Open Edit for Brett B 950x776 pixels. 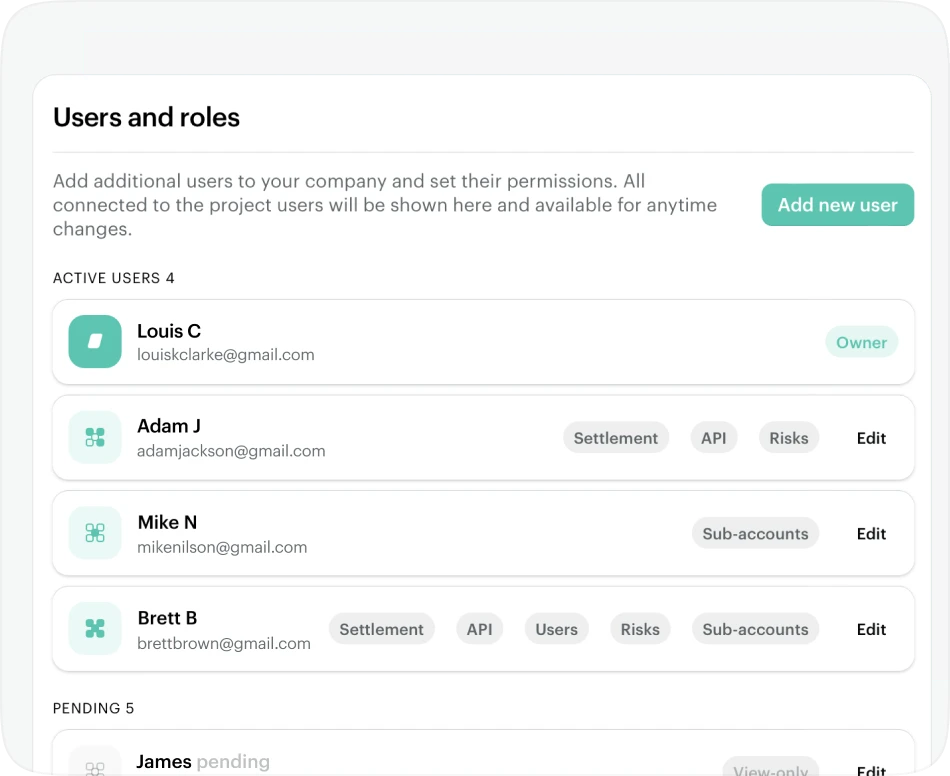pos(871,629)
